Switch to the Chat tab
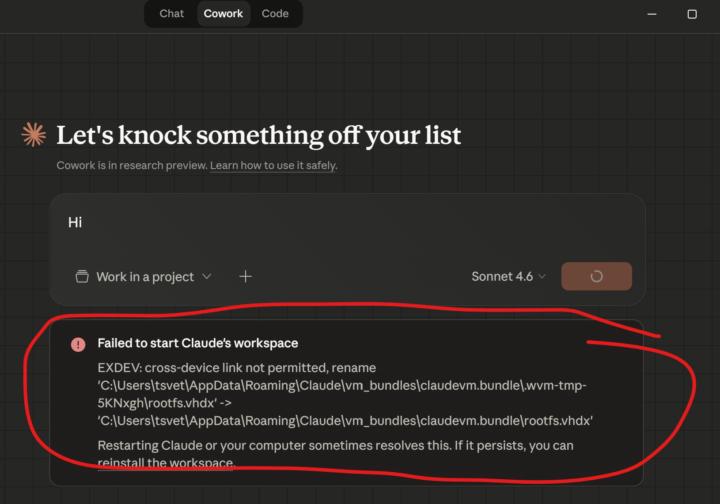 (x=171, y=14)
